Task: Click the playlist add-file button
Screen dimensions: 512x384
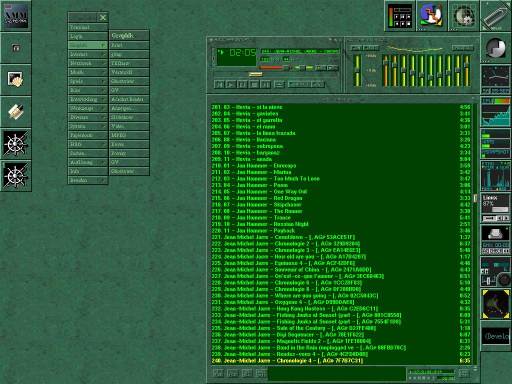Action: pos(218,373)
